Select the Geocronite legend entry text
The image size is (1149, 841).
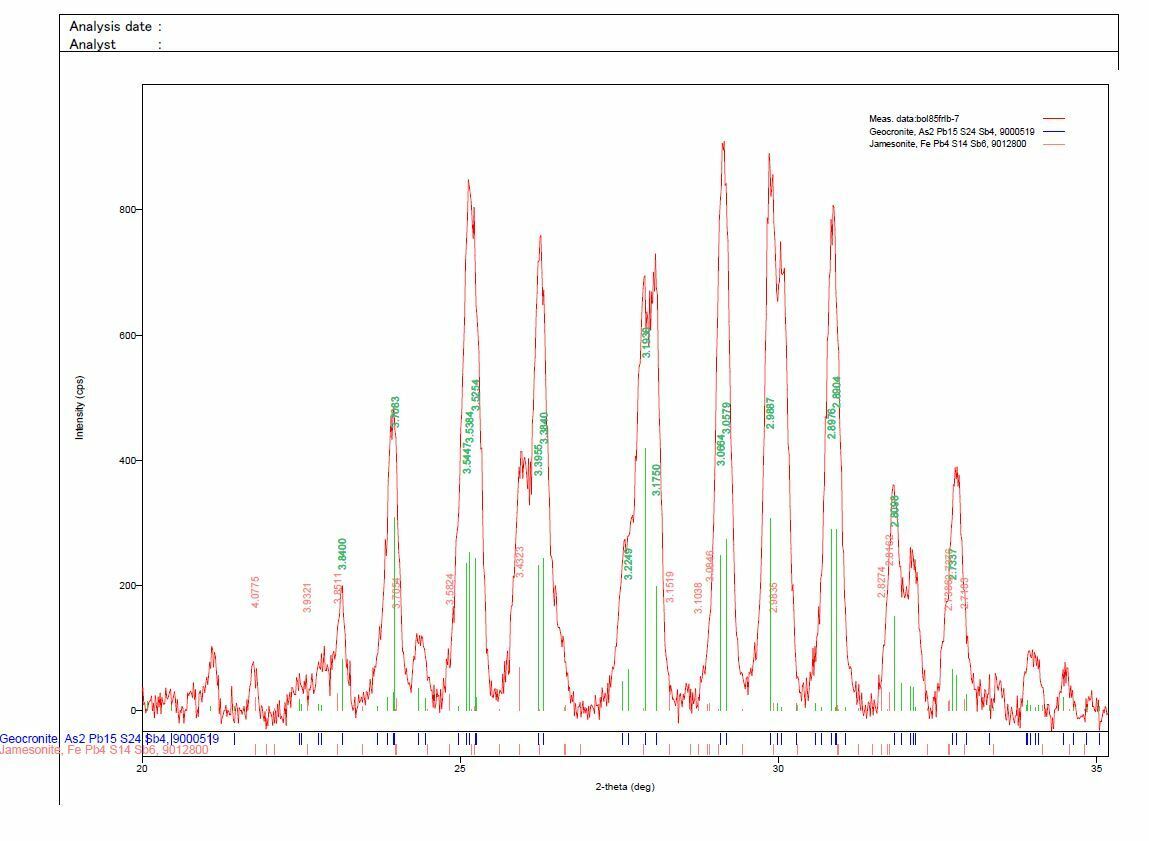[951, 132]
